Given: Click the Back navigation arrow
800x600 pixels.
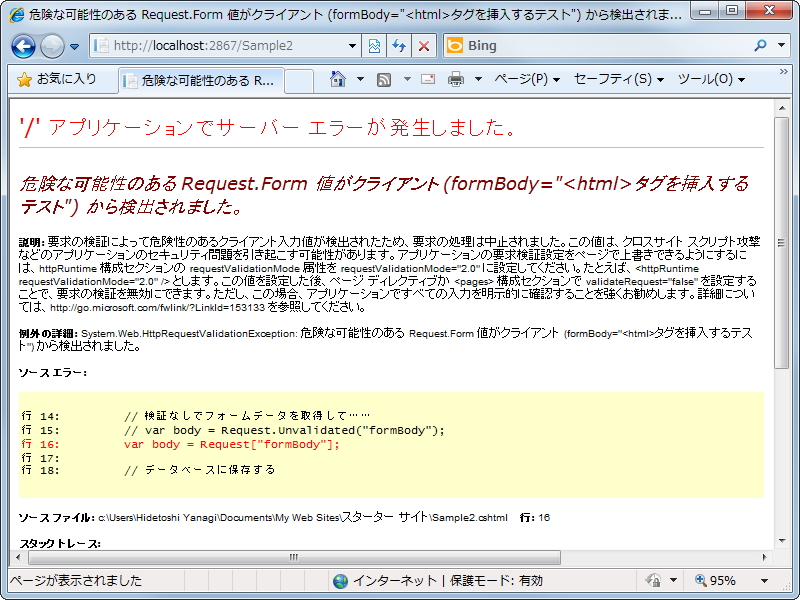Looking at the screenshot, I should tap(22, 46).
